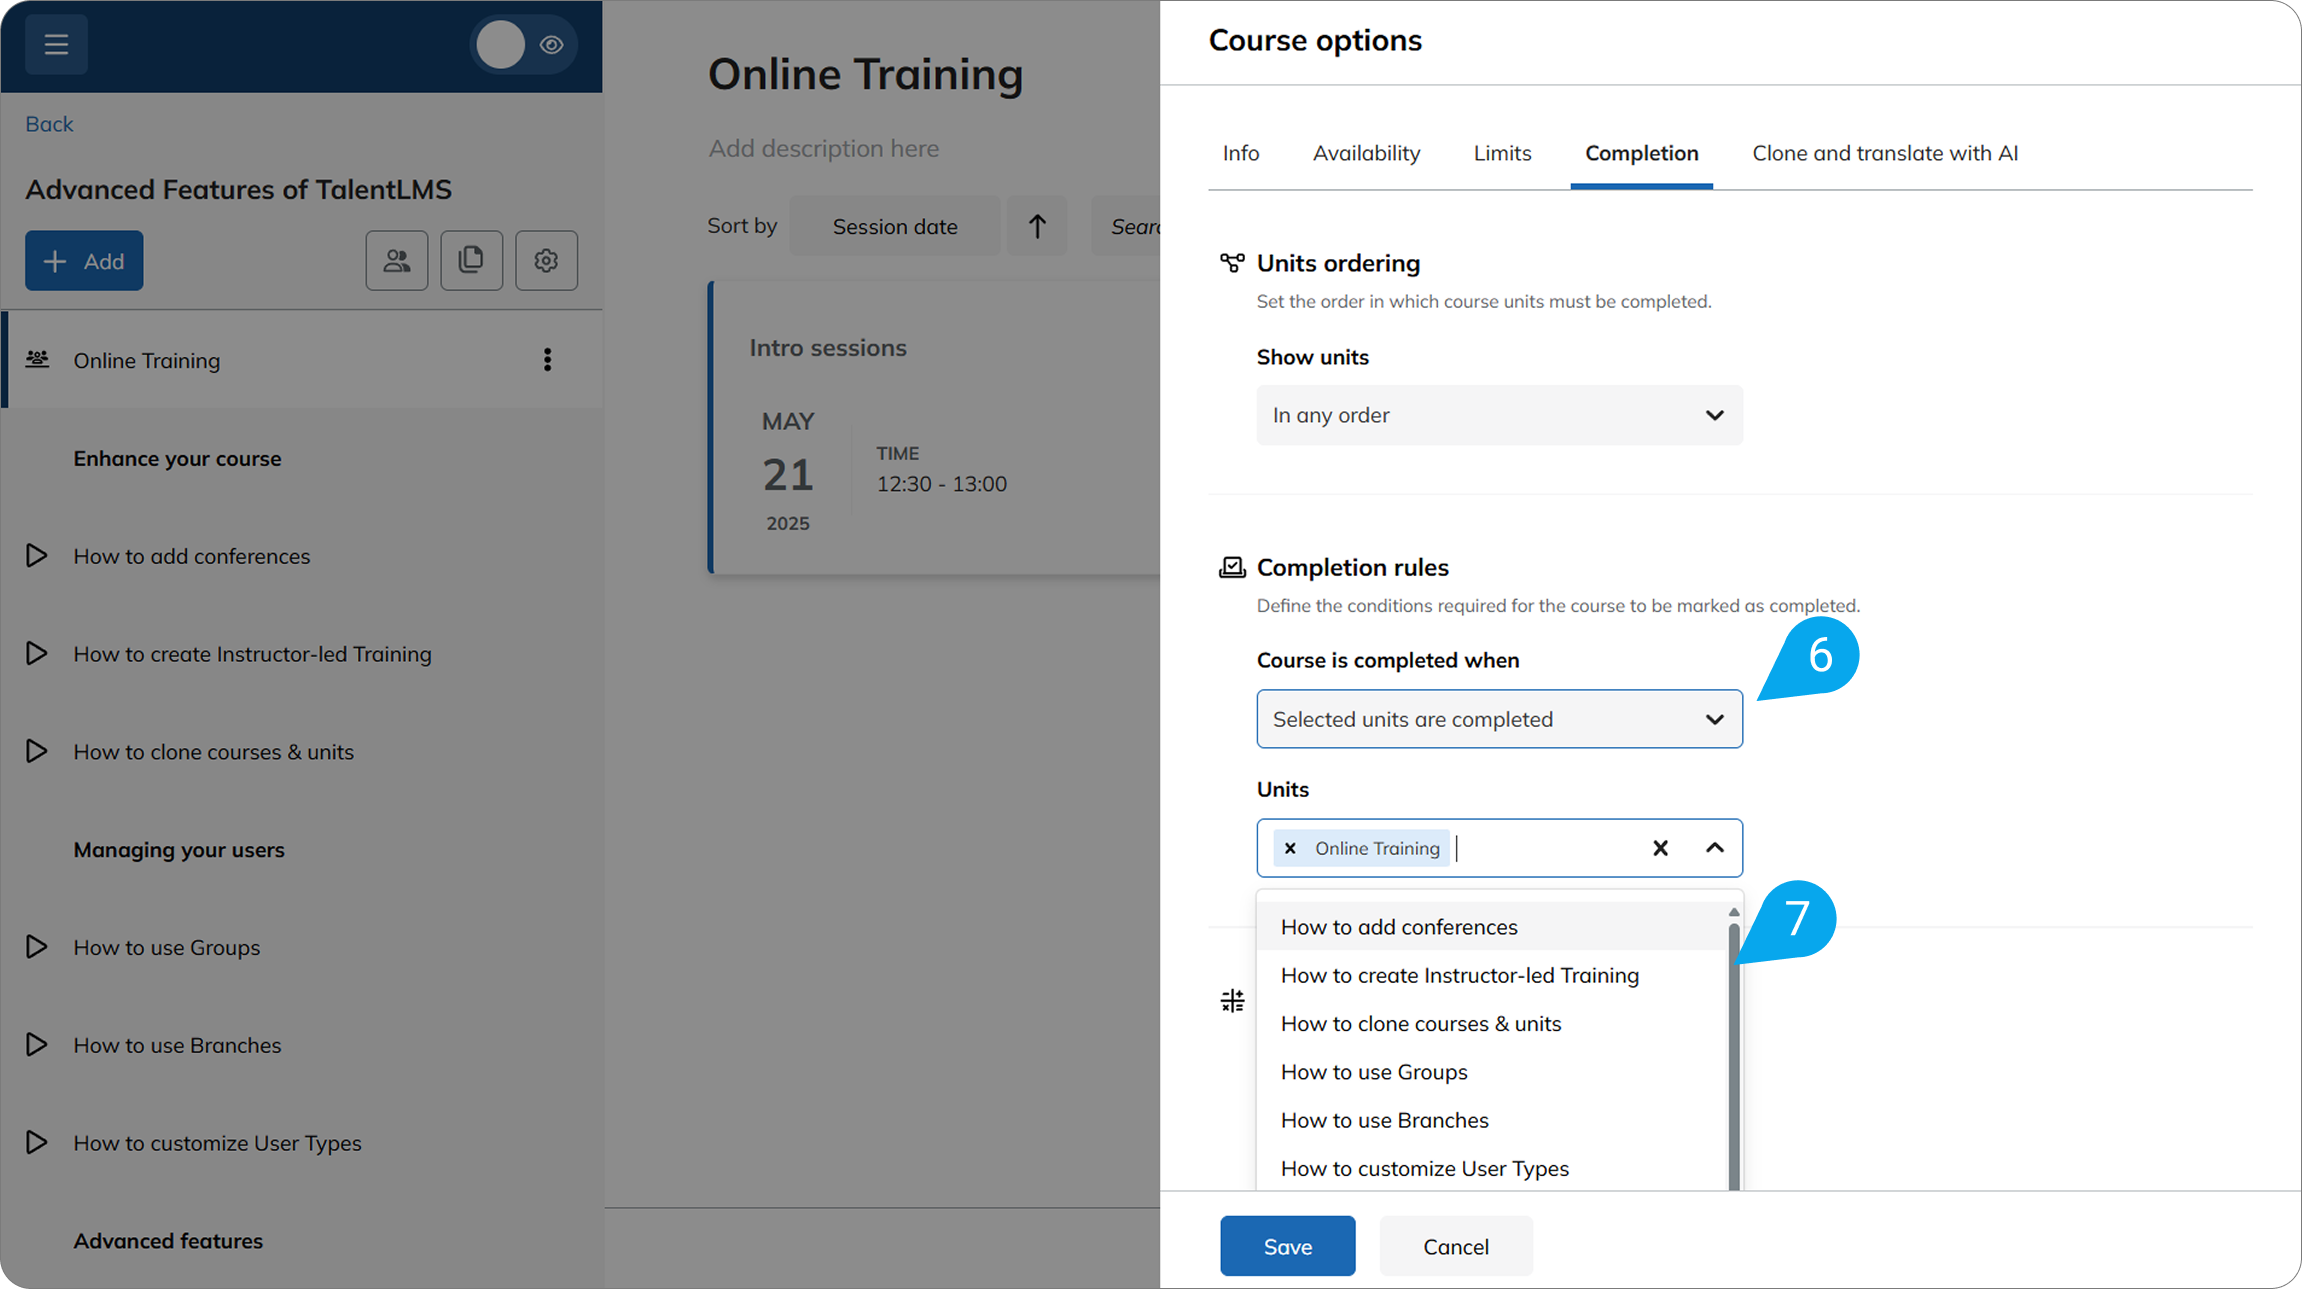Click play icon beside How to clone courses
This screenshot has height=1289, width=2302.
pyautogui.click(x=37, y=752)
